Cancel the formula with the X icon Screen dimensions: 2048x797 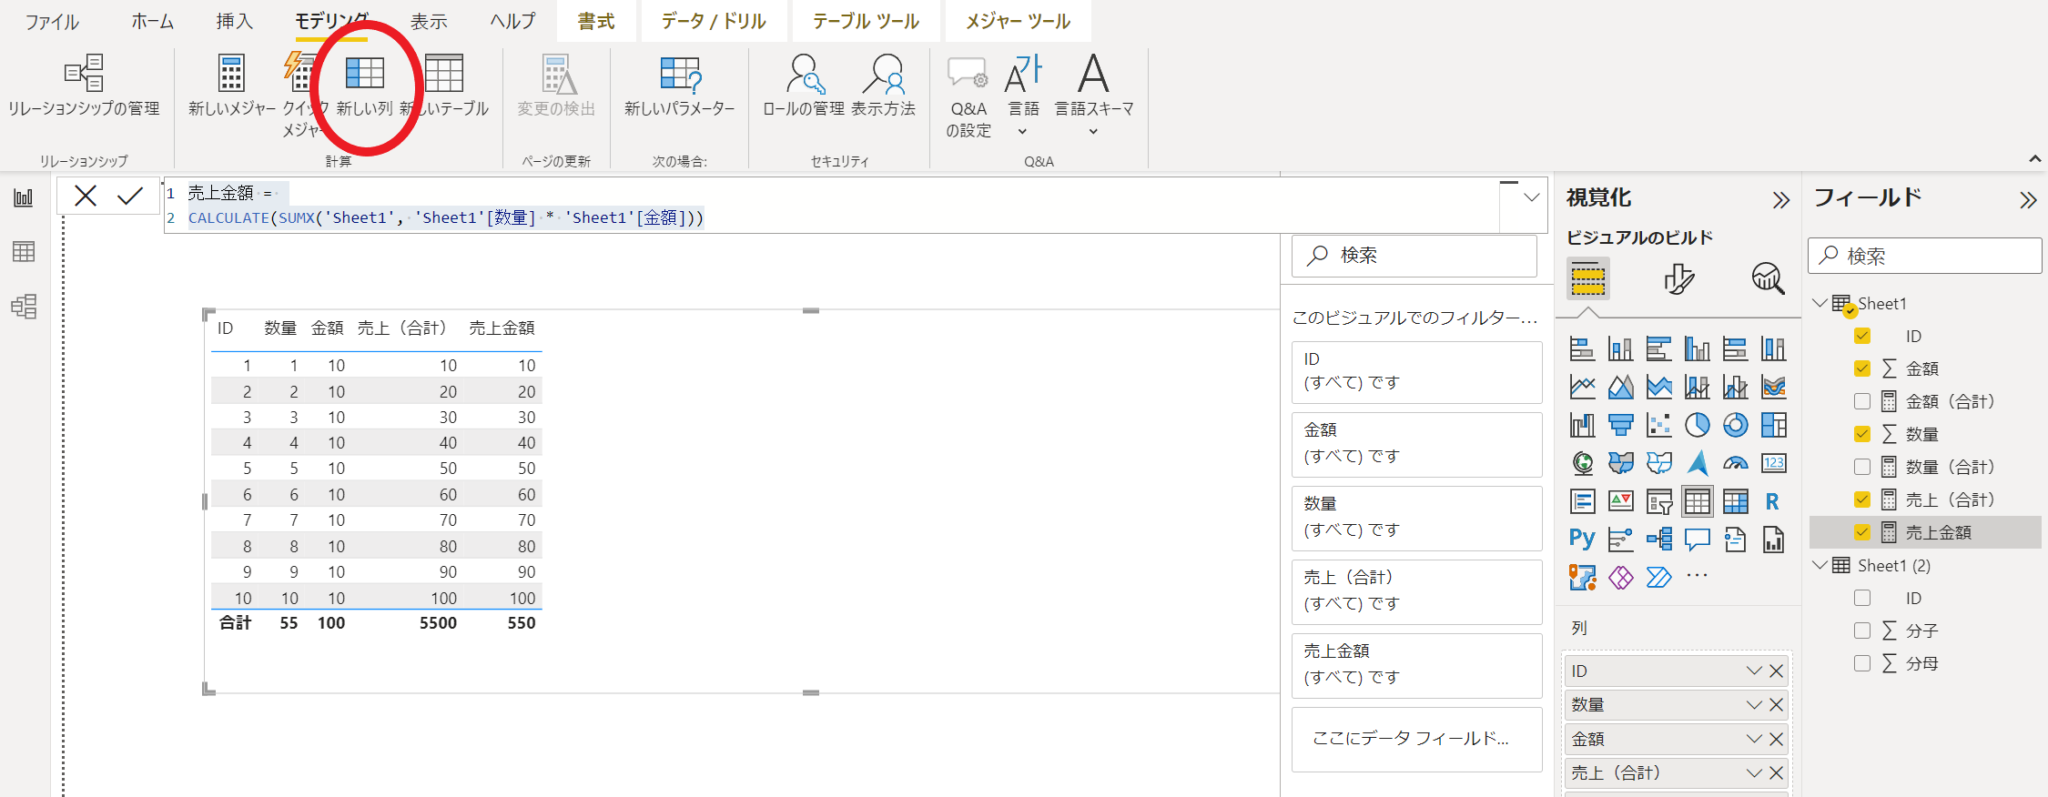[86, 197]
